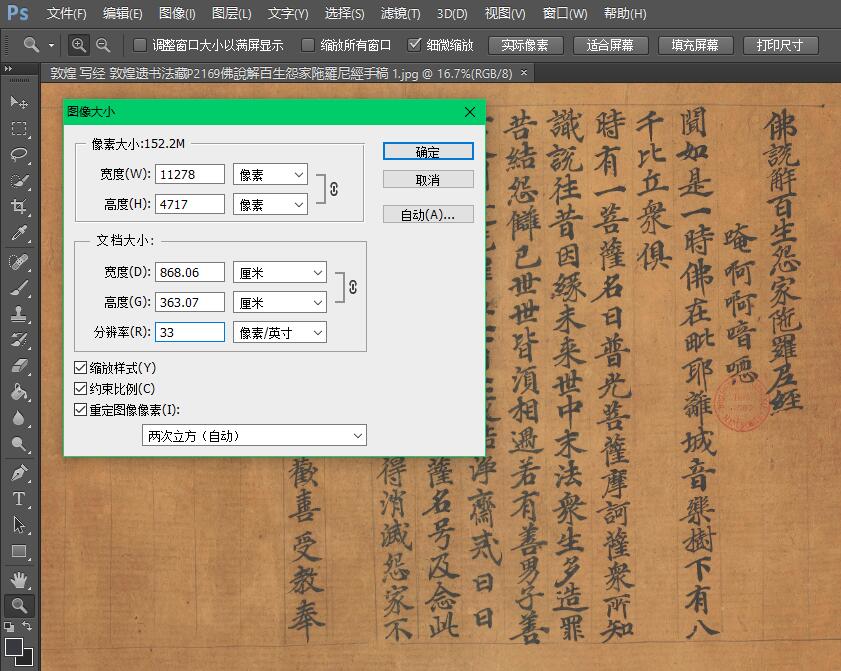Click the Zoom Out option icon
This screenshot has width=841, height=671.
[x=102, y=45]
